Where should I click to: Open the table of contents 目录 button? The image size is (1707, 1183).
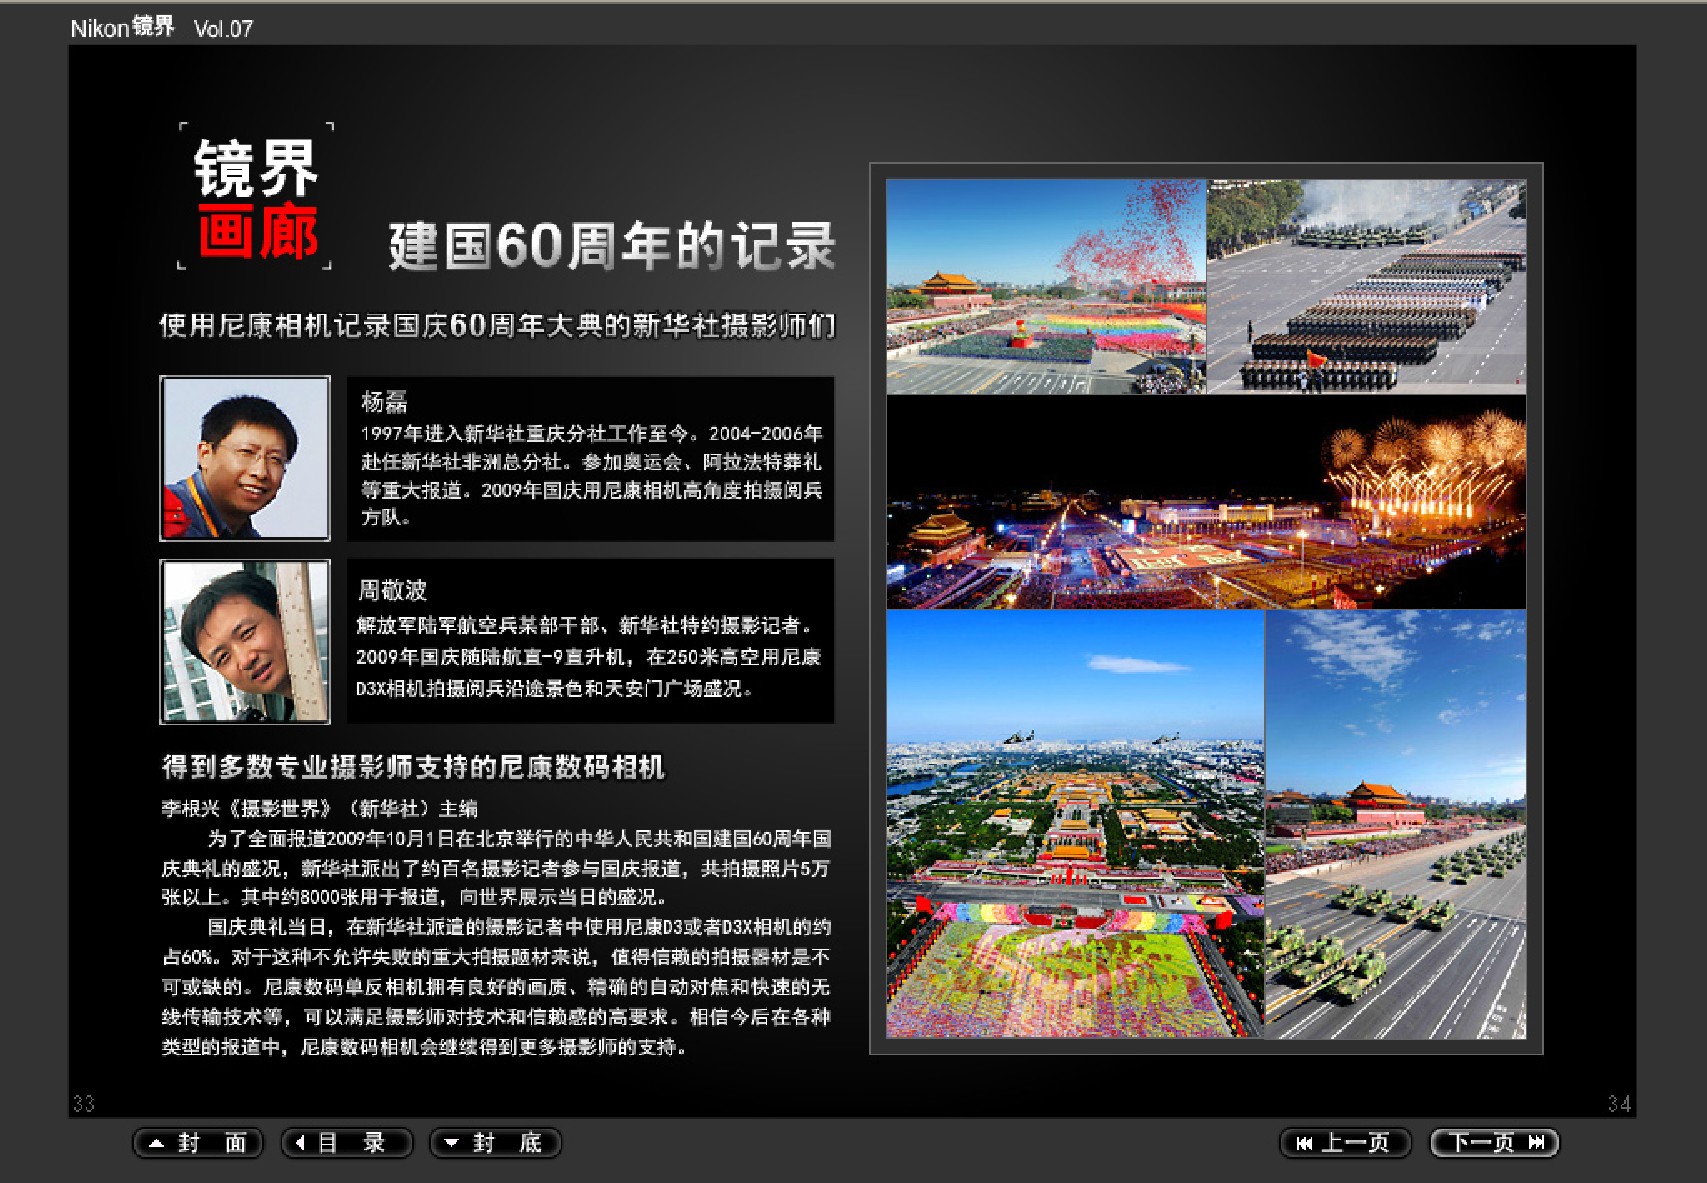tap(347, 1142)
